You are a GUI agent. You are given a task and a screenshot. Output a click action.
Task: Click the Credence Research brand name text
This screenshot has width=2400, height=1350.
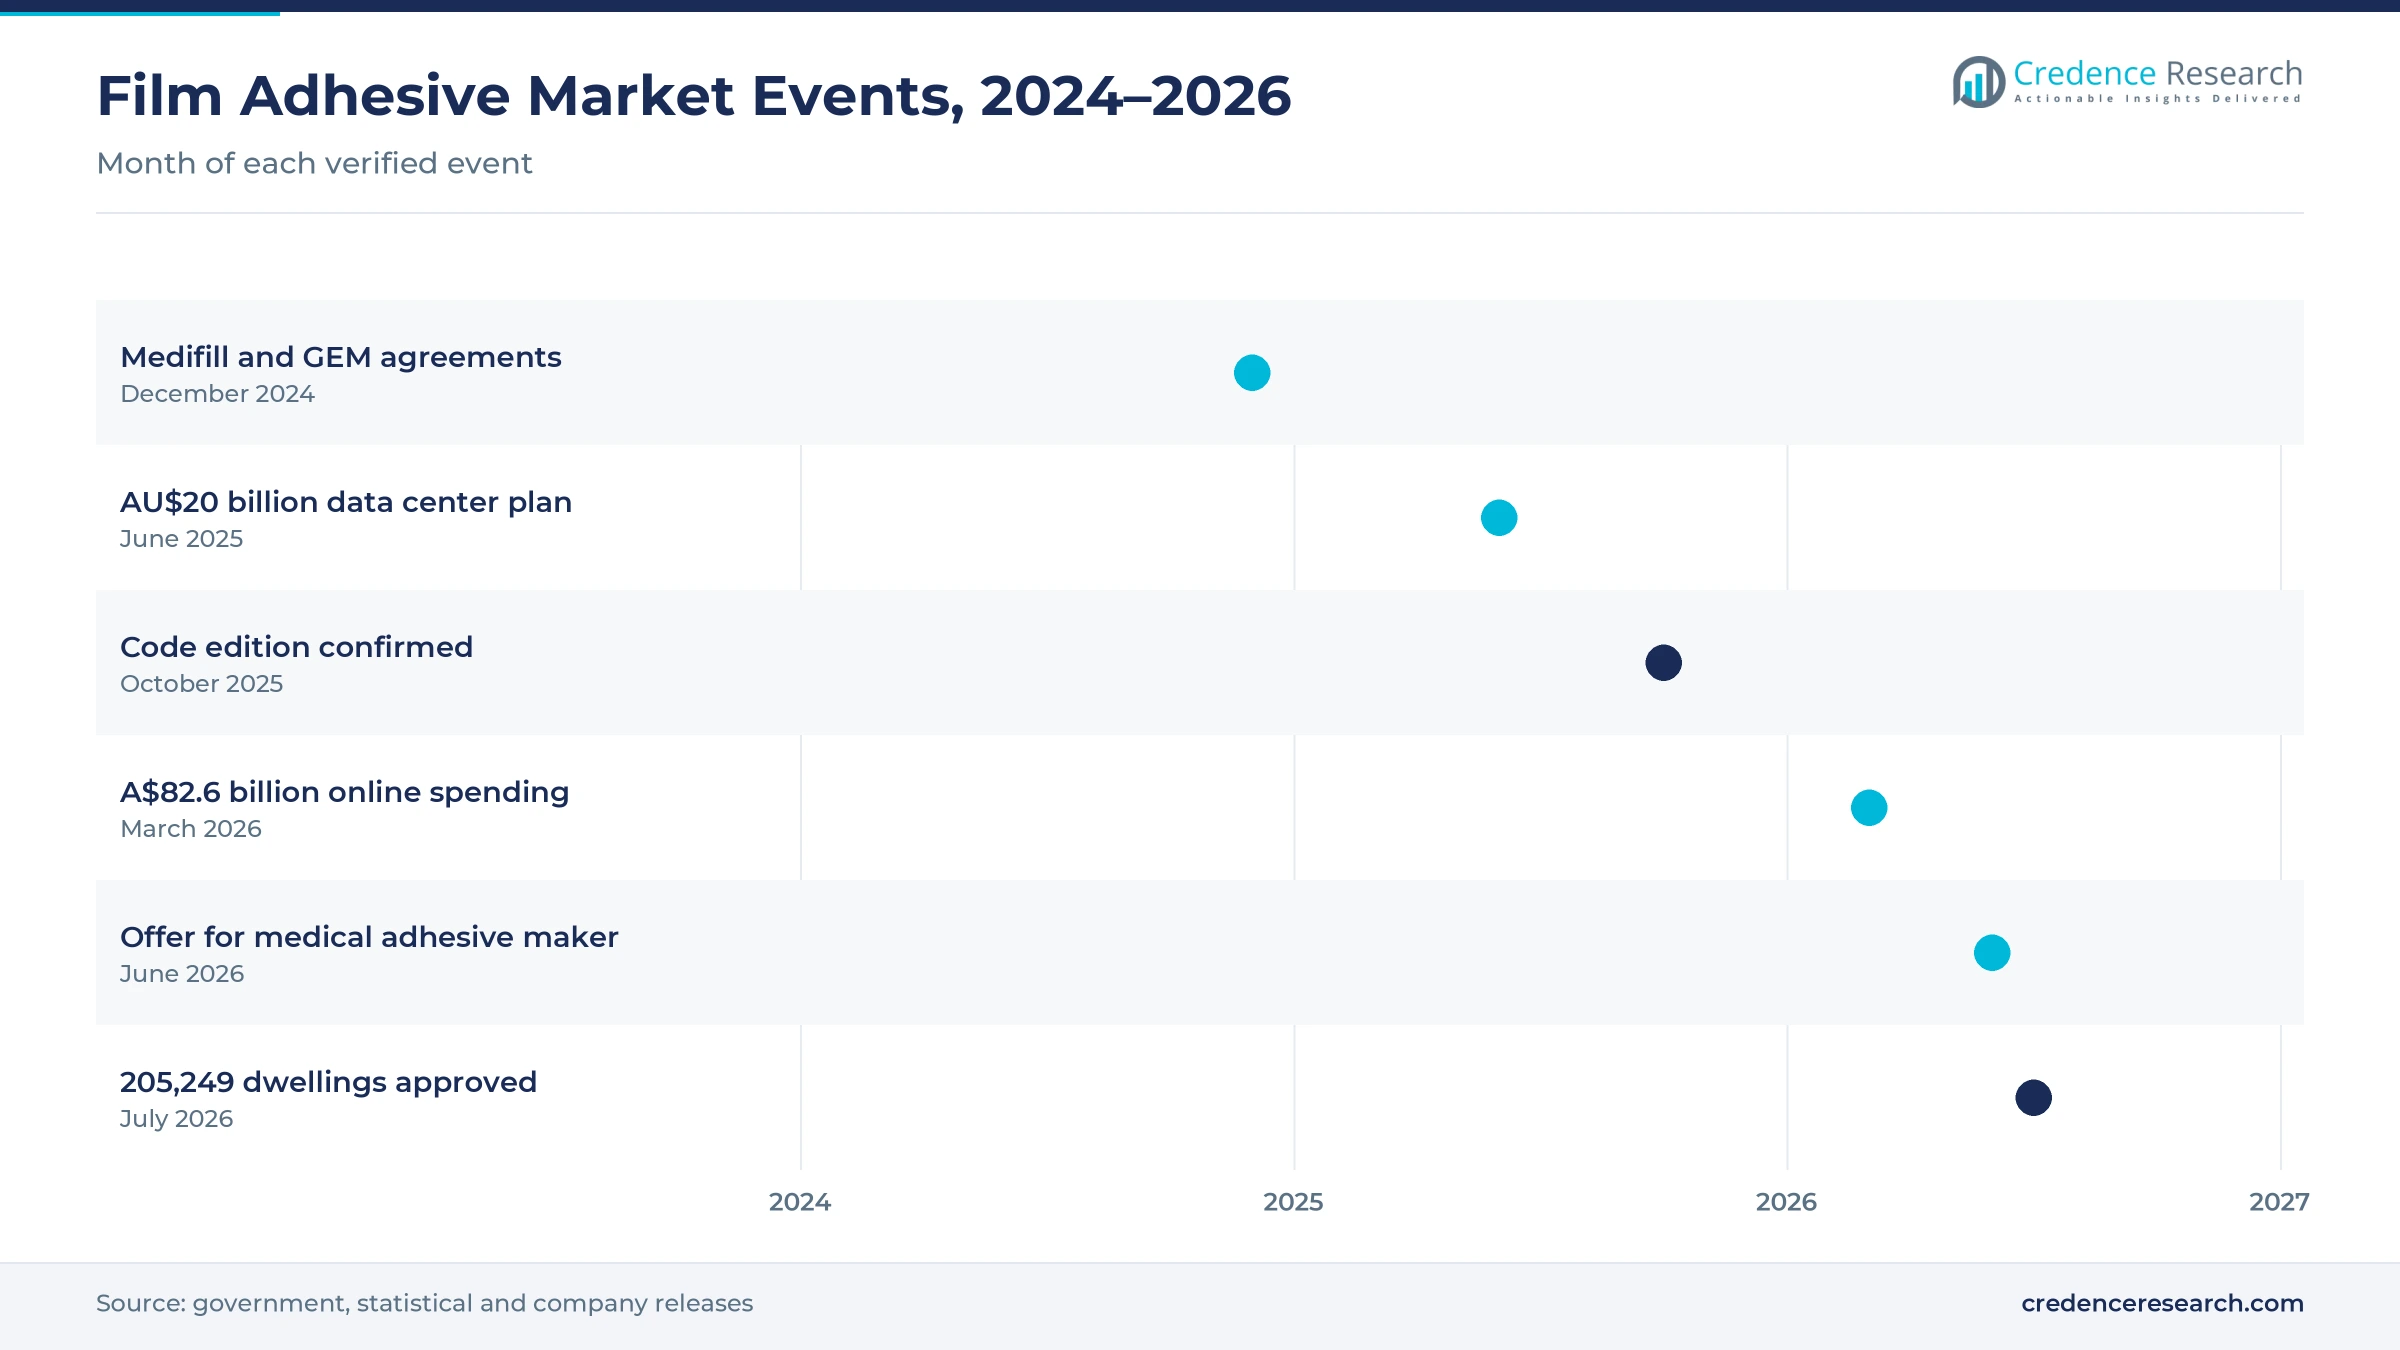[x=2157, y=73]
